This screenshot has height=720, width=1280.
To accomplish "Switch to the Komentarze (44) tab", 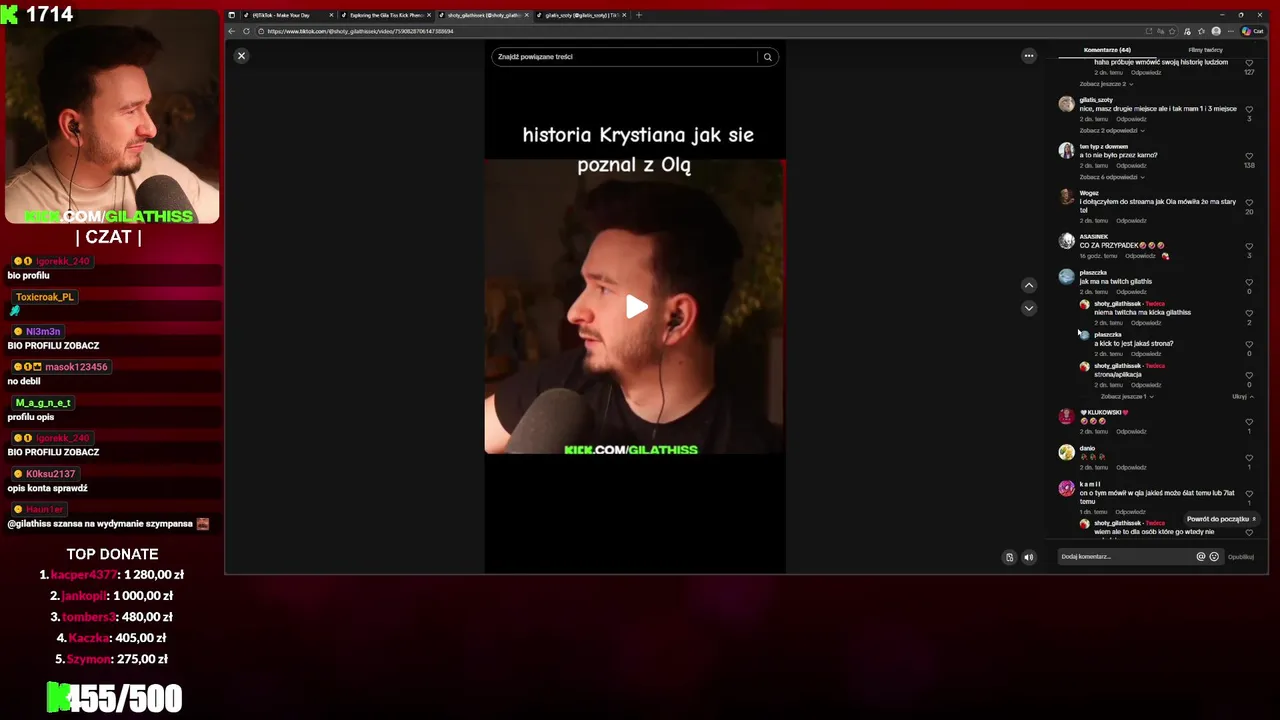I will (x=1107, y=50).
